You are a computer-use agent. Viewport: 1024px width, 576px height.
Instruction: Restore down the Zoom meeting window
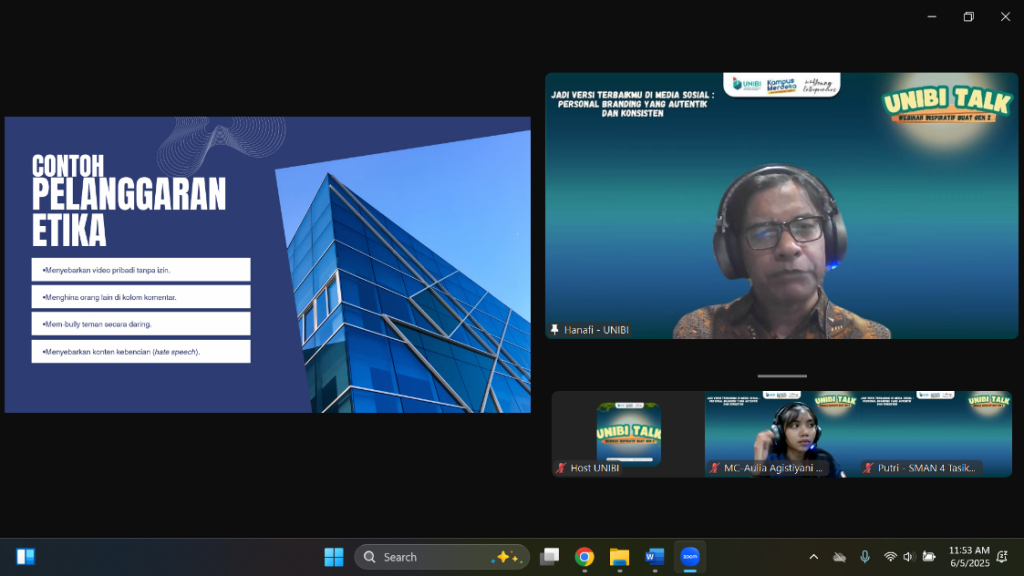(968, 17)
